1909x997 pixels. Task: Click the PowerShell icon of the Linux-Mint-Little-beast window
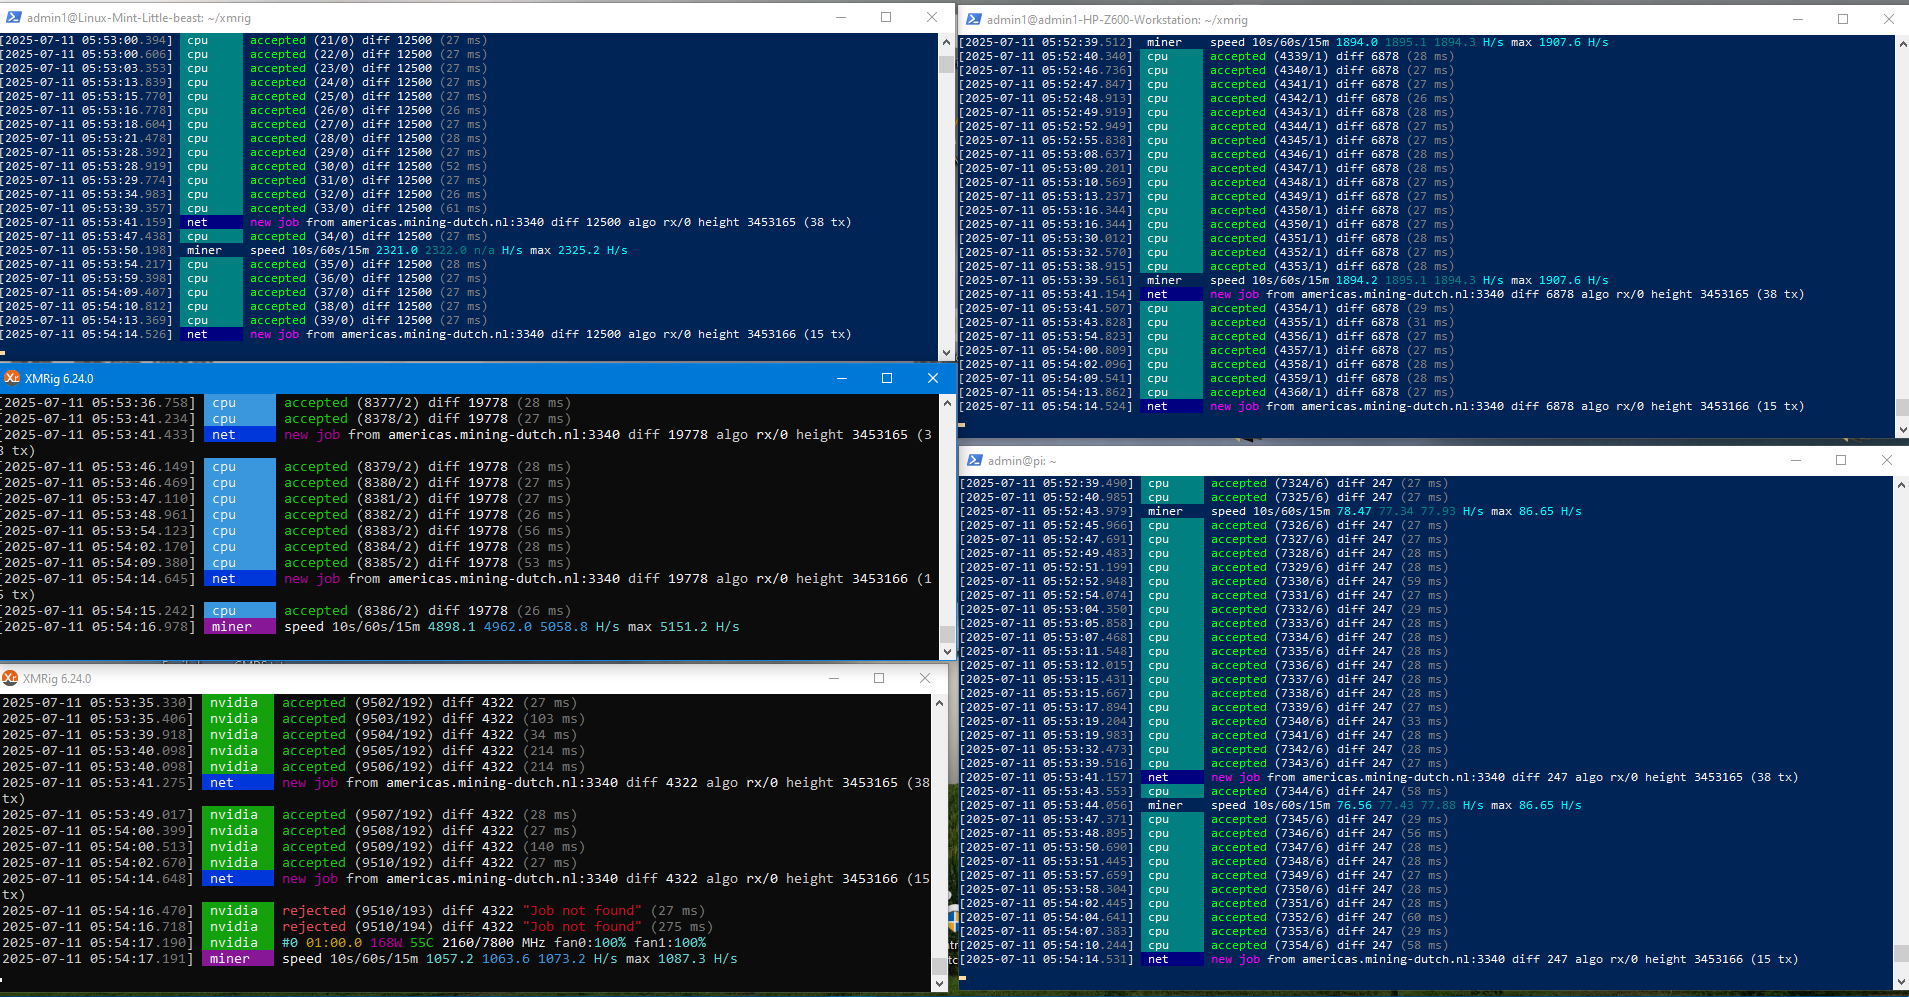click(13, 18)
